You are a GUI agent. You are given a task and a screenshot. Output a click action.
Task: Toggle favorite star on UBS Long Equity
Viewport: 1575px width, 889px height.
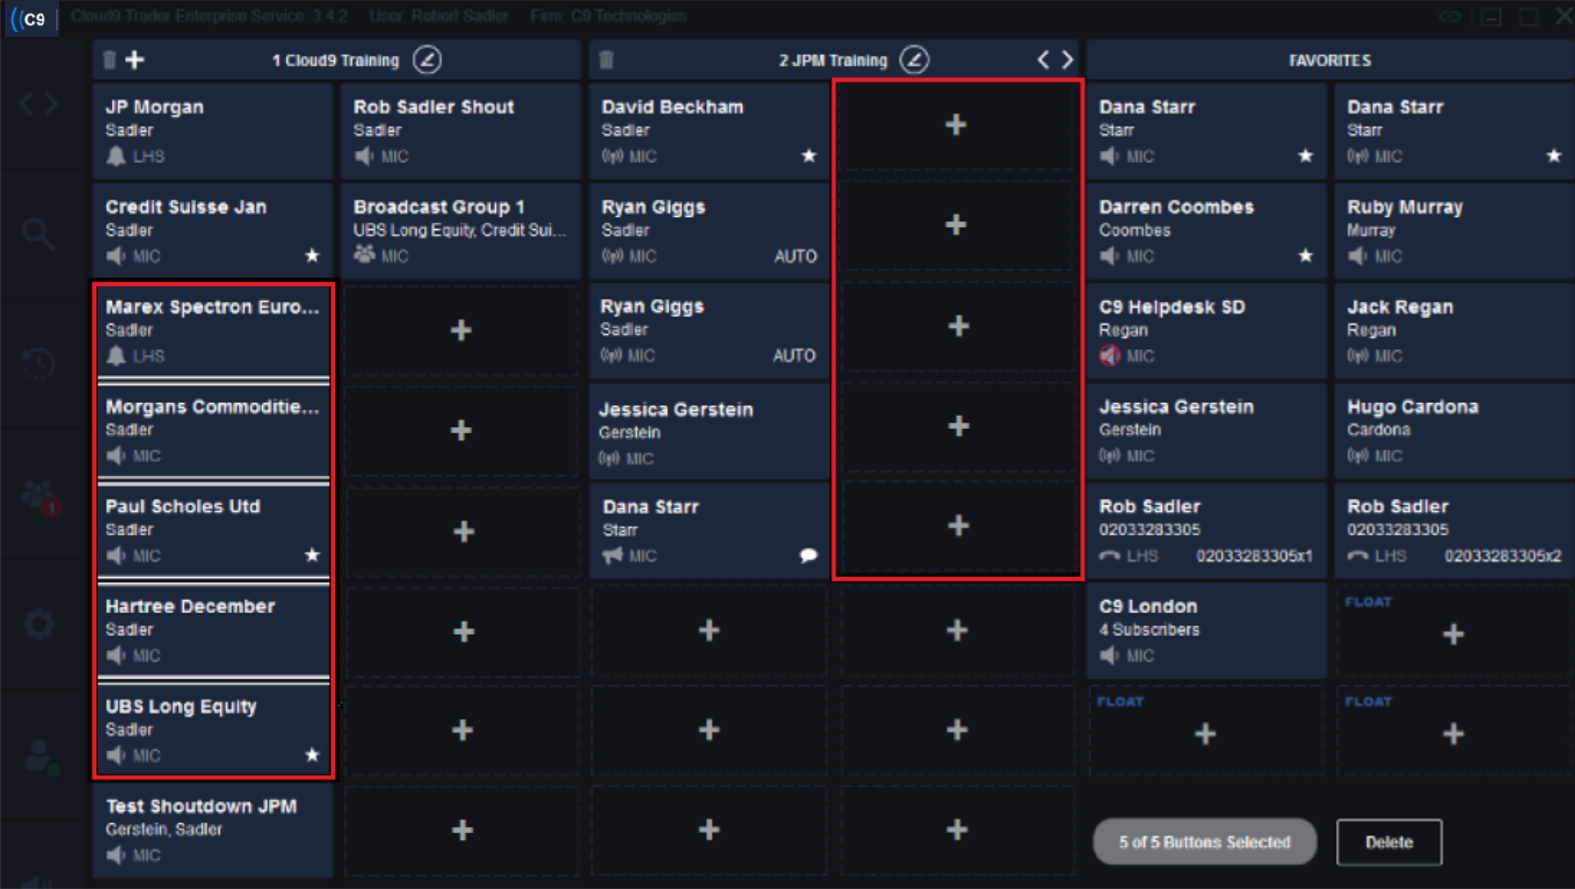tap(312, 755)
